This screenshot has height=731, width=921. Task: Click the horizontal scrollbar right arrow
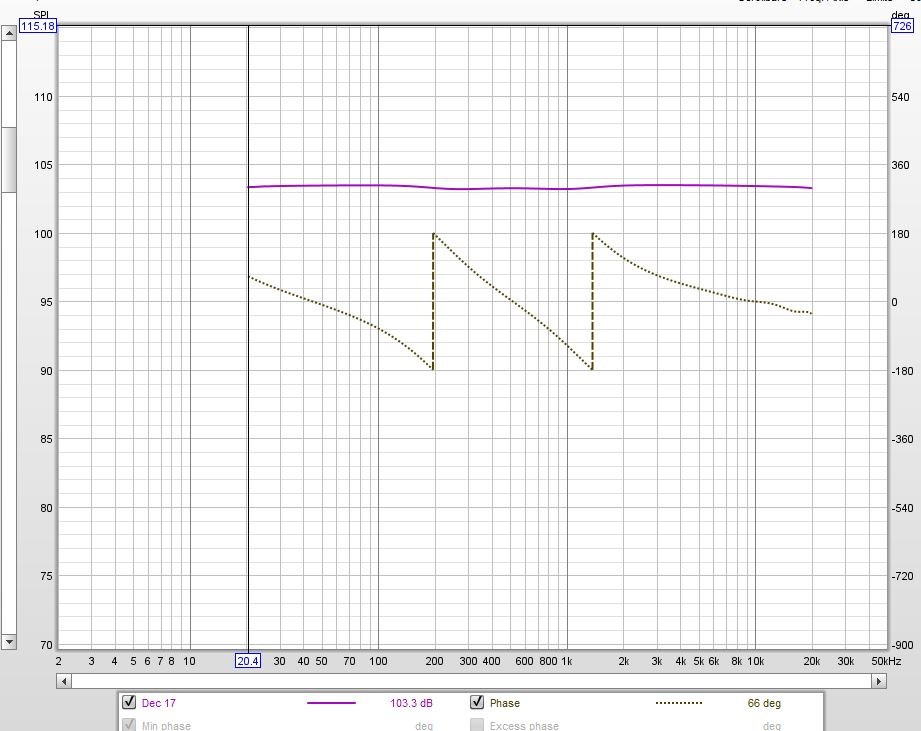[x=879, y=681]
